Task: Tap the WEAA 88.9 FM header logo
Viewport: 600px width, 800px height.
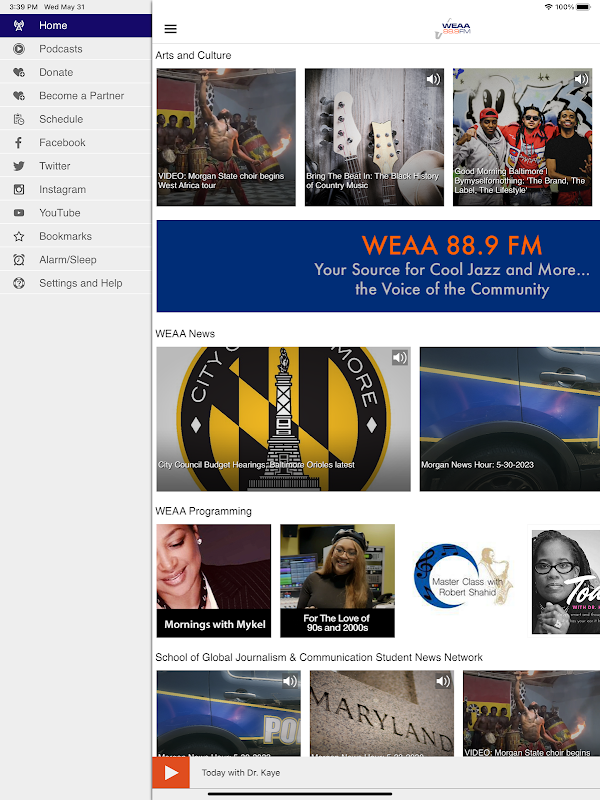Action: point(453,29)
